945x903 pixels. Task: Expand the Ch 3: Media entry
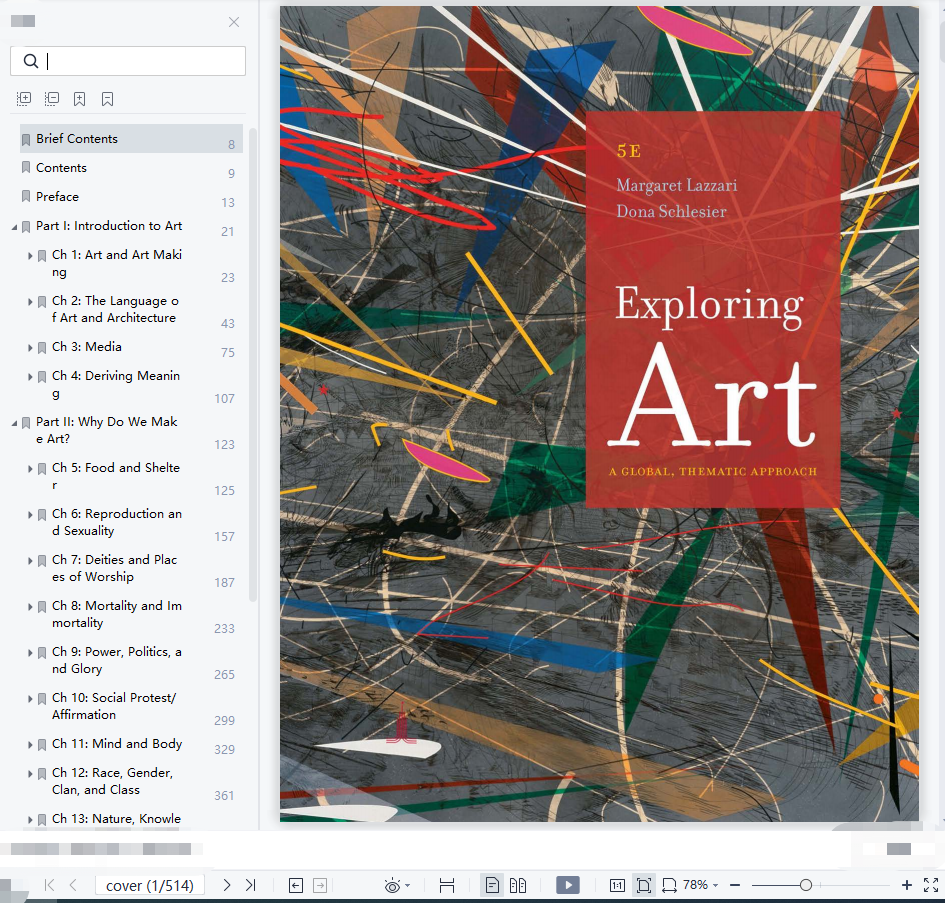coord(30,348)
